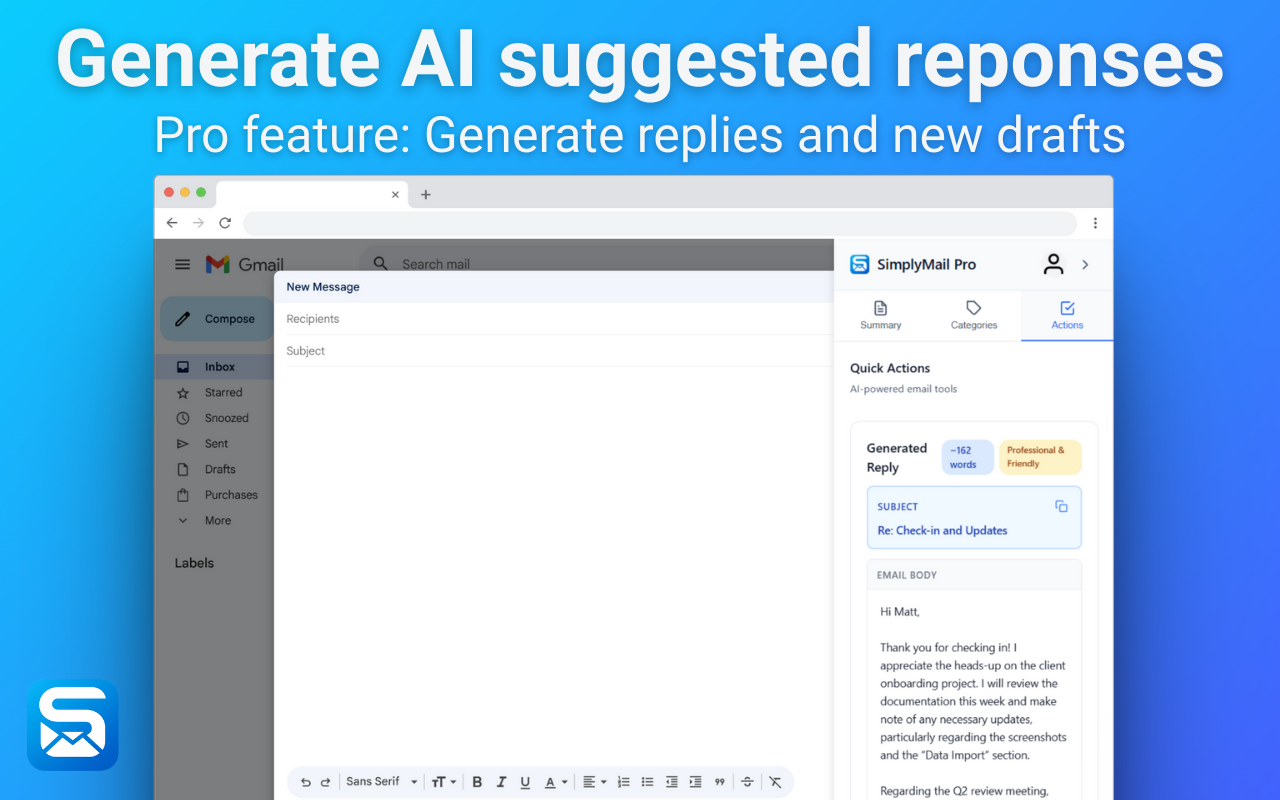Open the Sans Serif font dropdown
The image size is (1280, 800).
pos(382,782)
